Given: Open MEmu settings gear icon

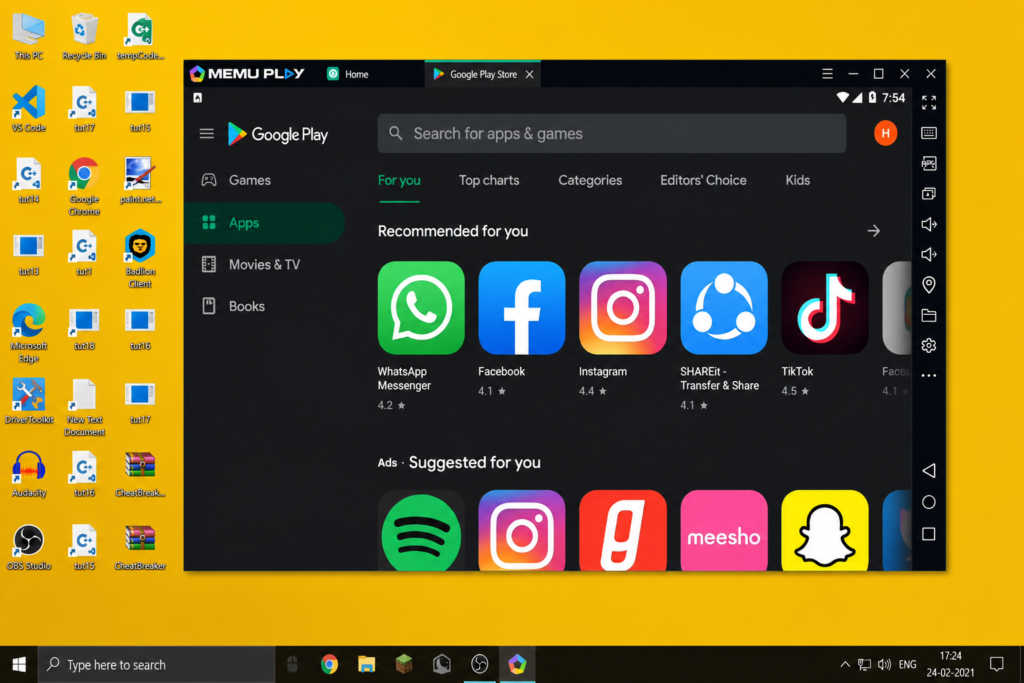Looking at the screenshot, I should tap(929, 345).
